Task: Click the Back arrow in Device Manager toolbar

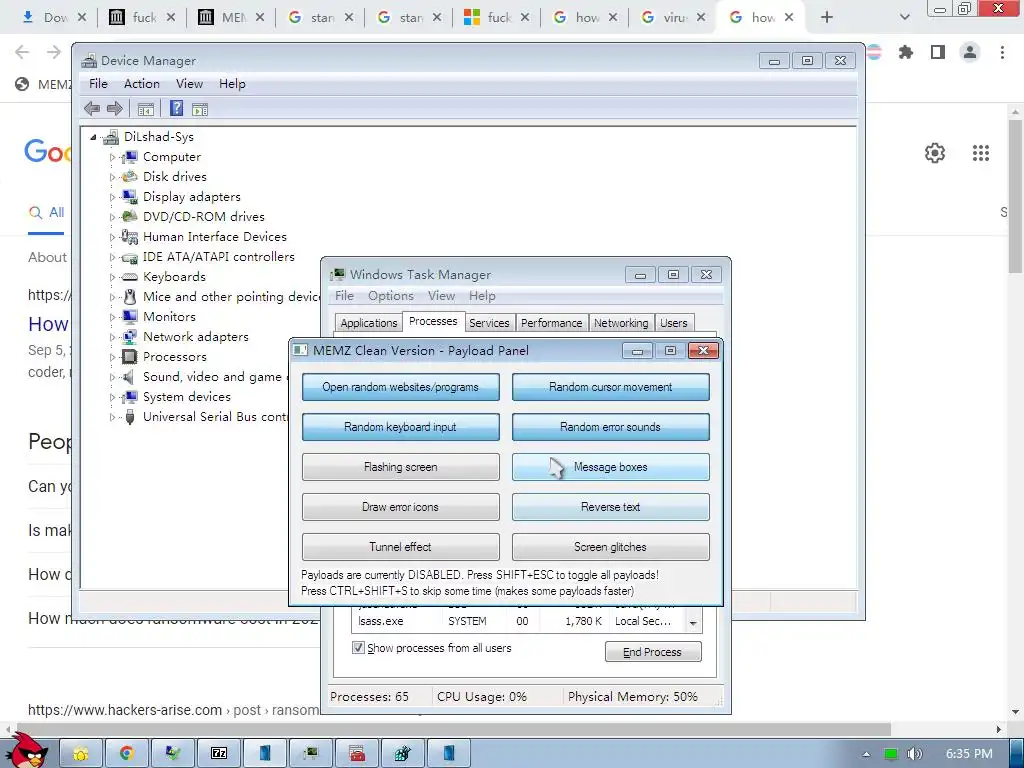Action: pos(92,109)
